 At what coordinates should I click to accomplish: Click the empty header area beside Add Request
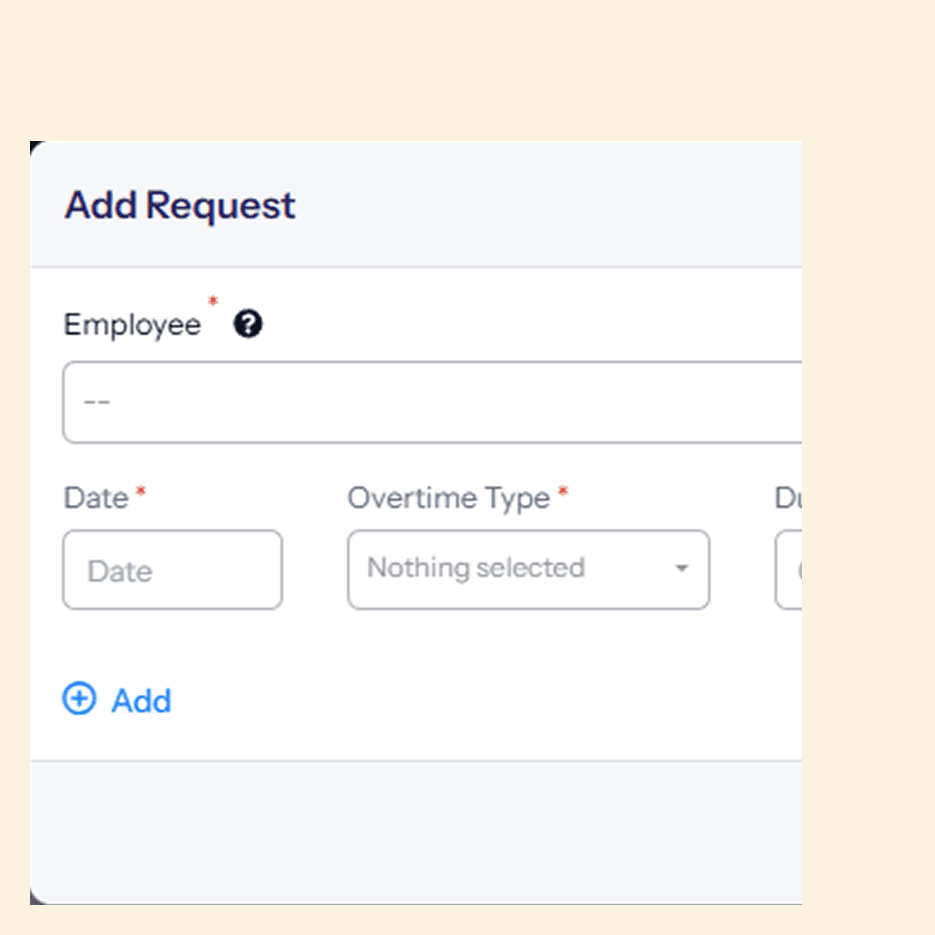pyautogui.click(x=549, y=205)
